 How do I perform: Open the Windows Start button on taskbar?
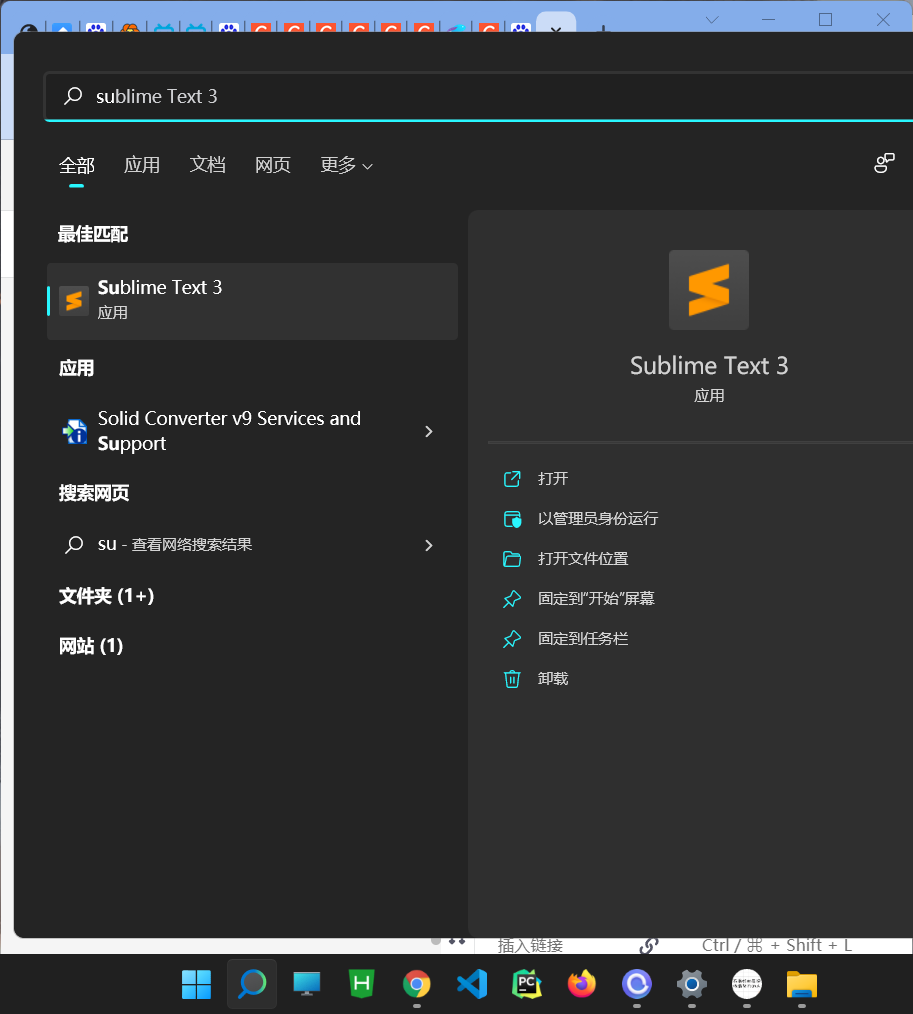(197, 984)
